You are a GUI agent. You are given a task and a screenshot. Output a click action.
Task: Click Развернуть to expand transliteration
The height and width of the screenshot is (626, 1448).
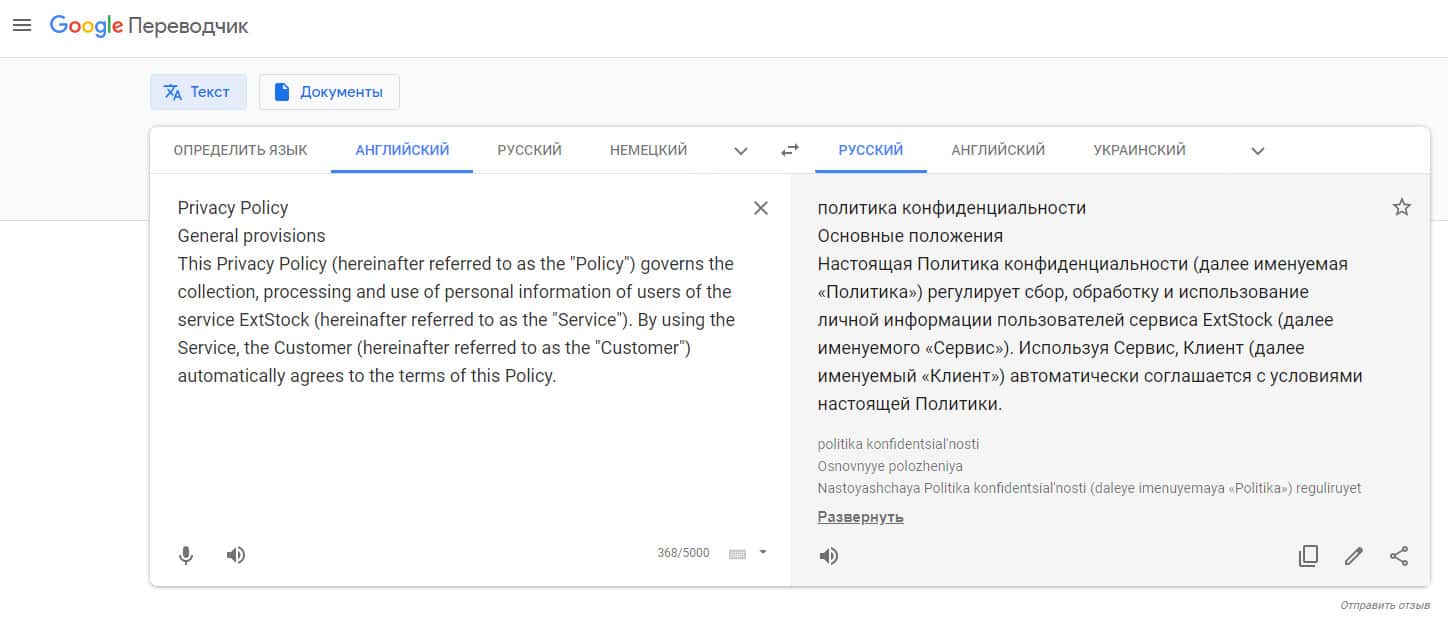(x=860, y=517)
